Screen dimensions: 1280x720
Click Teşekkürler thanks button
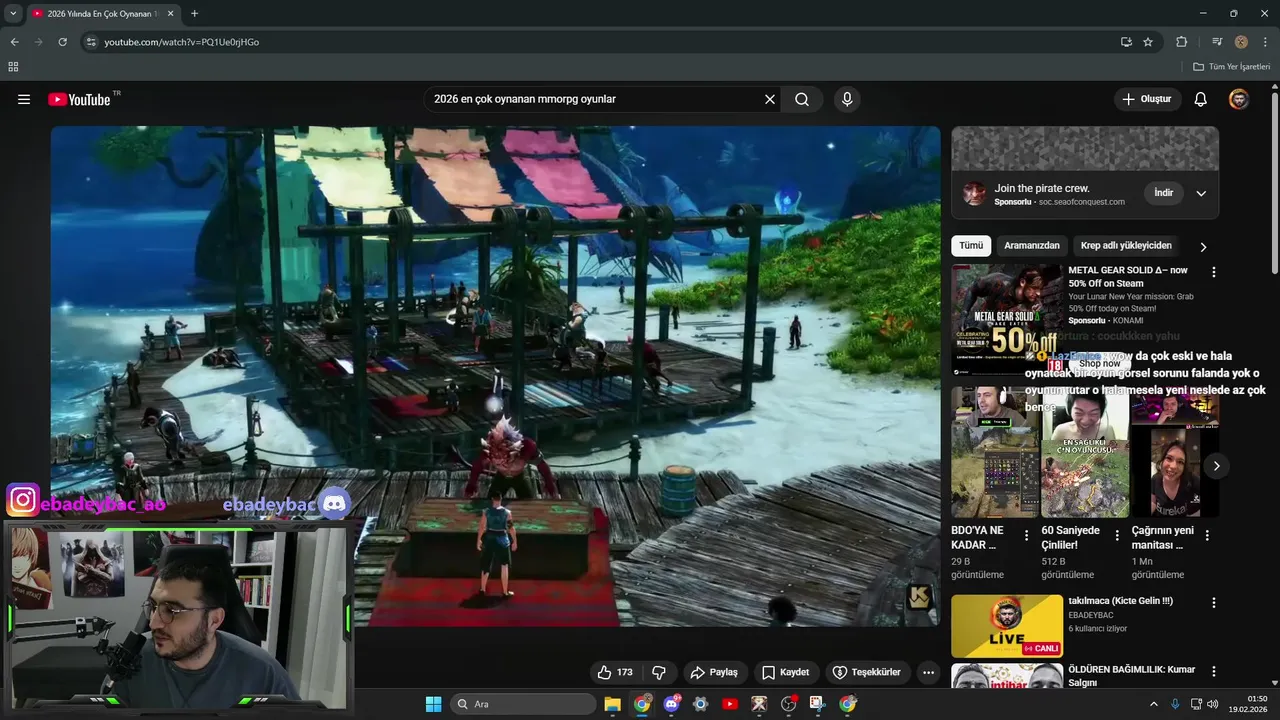tap(867, 672)
